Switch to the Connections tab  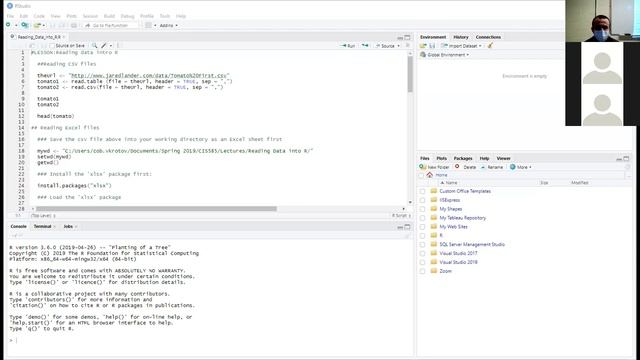click(488, 37)
